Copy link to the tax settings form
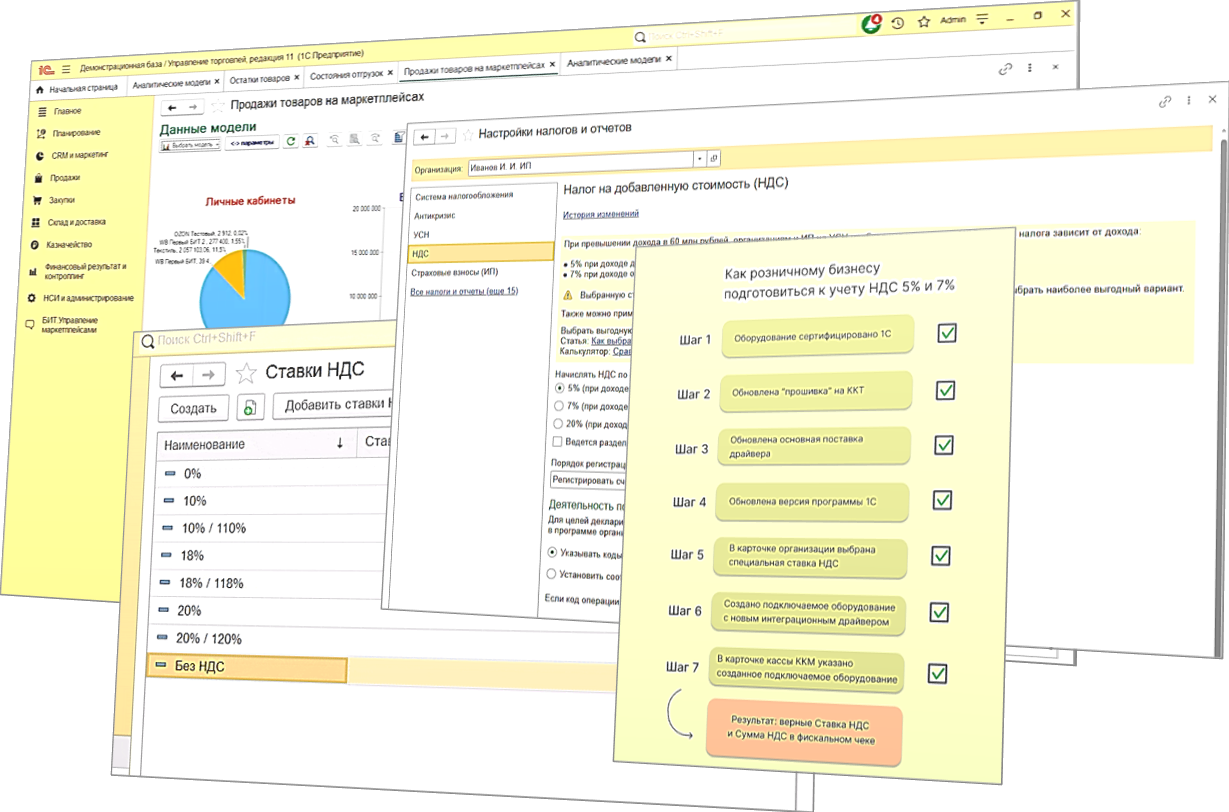The height and width of the screenshot is (812, 1229). click(x=1164, y=101)
